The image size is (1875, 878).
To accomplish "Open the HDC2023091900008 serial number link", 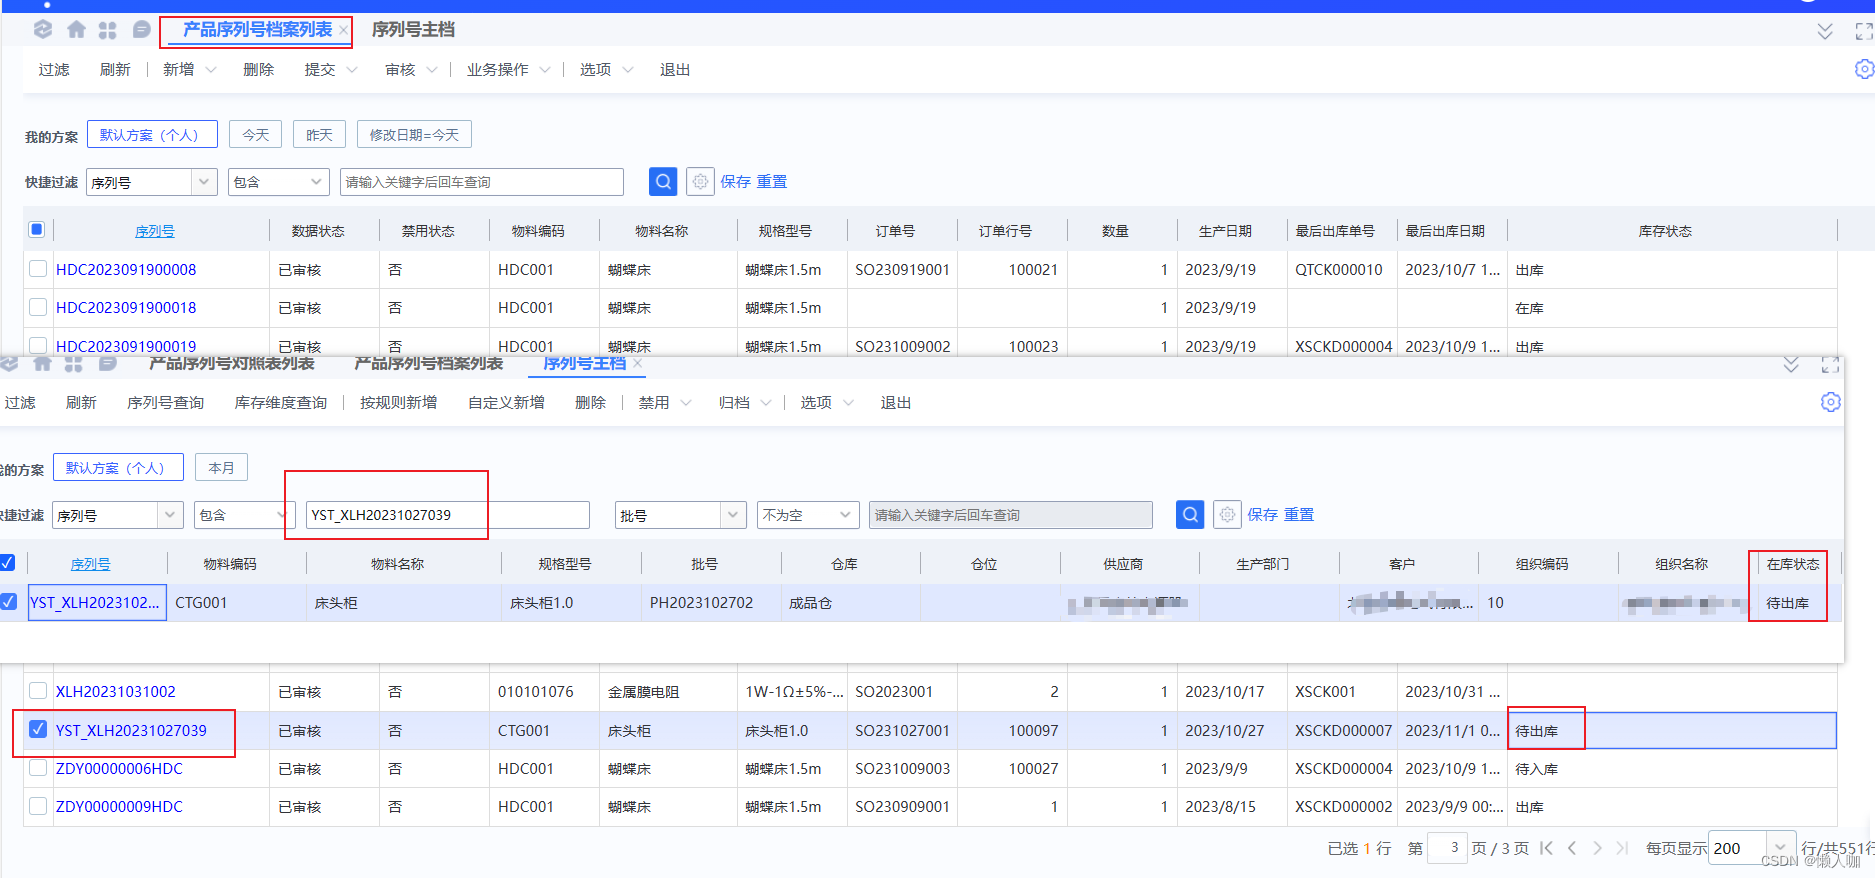I will [126, 269].
